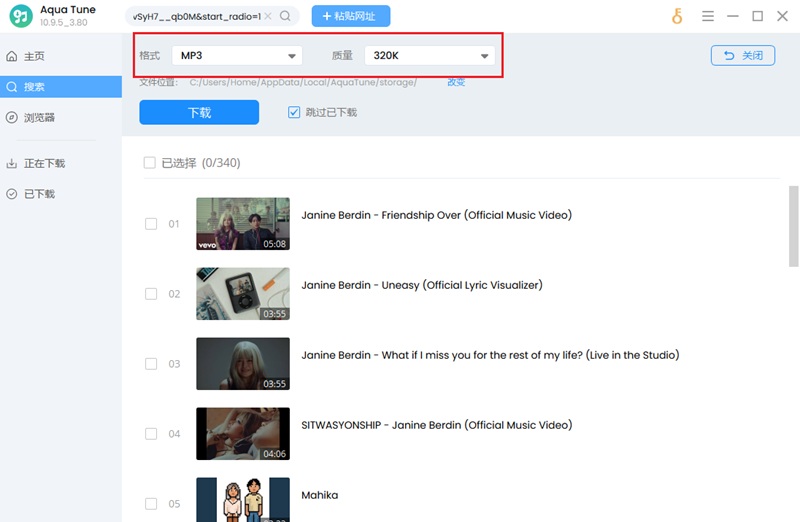Open the 格式 MP3 format dropdown
The height and width of the screenshot is (522, 800).
click(x=237, y=55)
